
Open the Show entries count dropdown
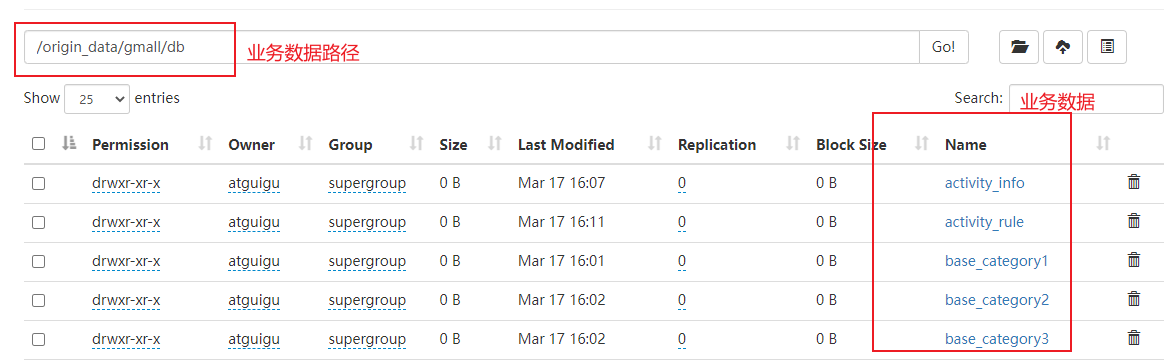click(x=97, y=98)
